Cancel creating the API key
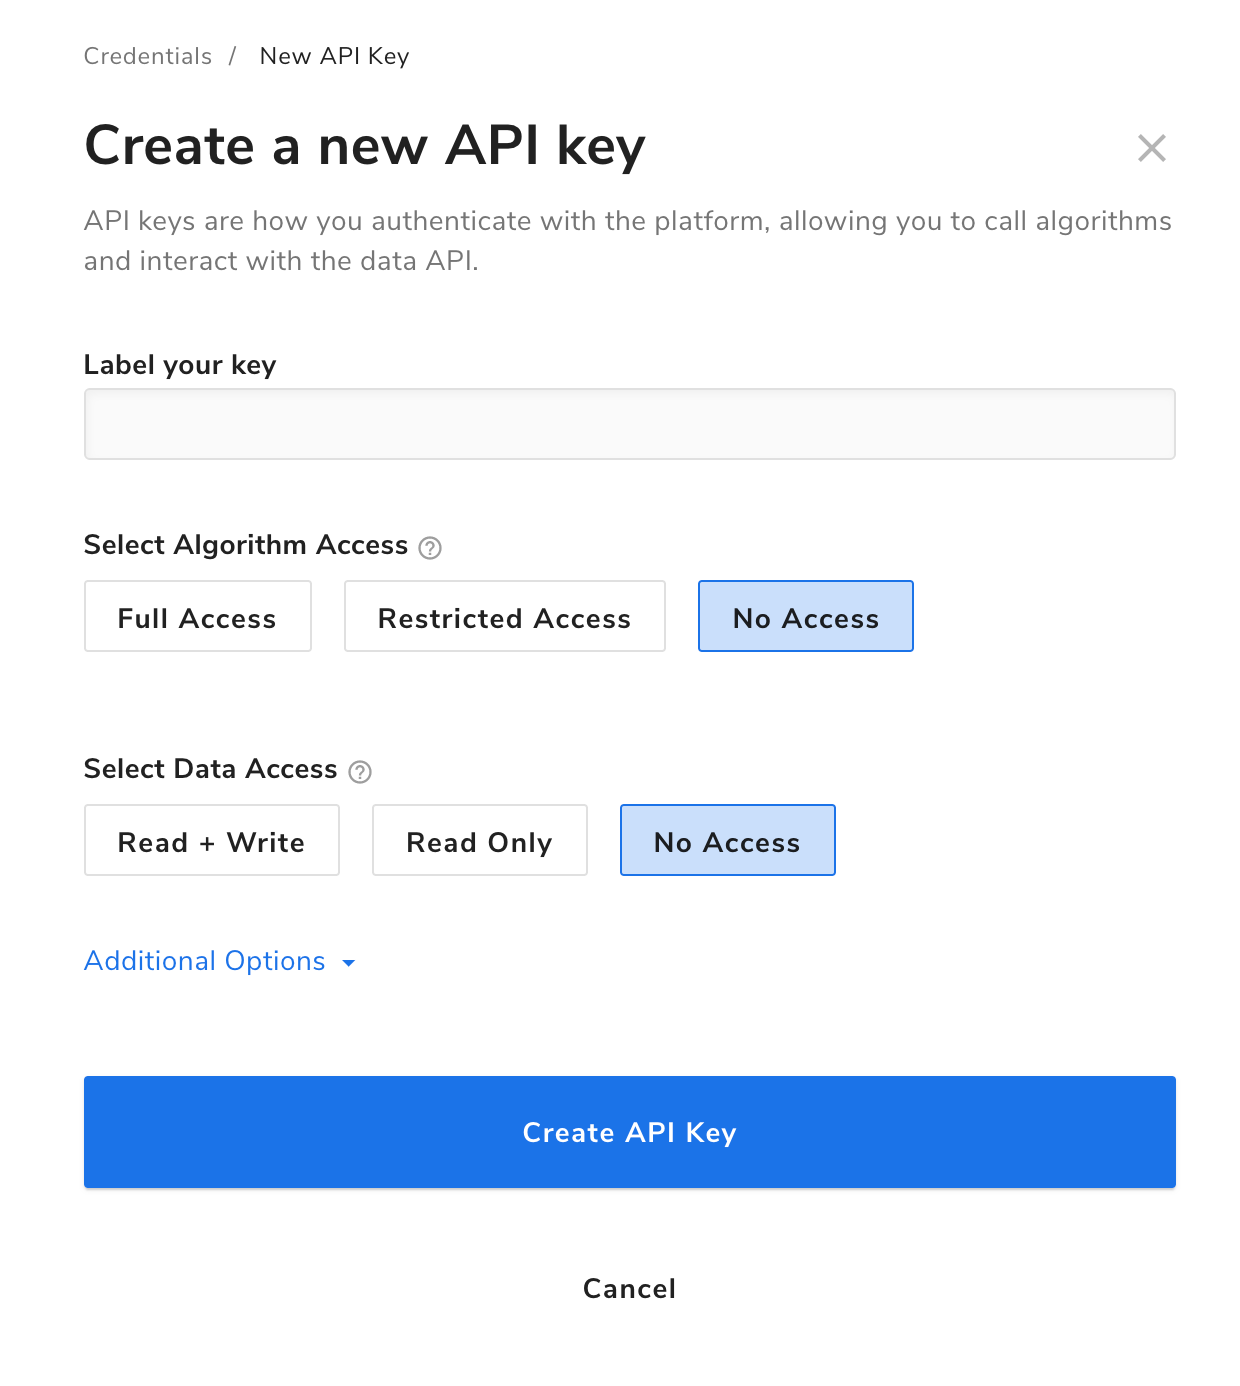The width and height of the screenshot is (1240, 1386). point(628,1288)
